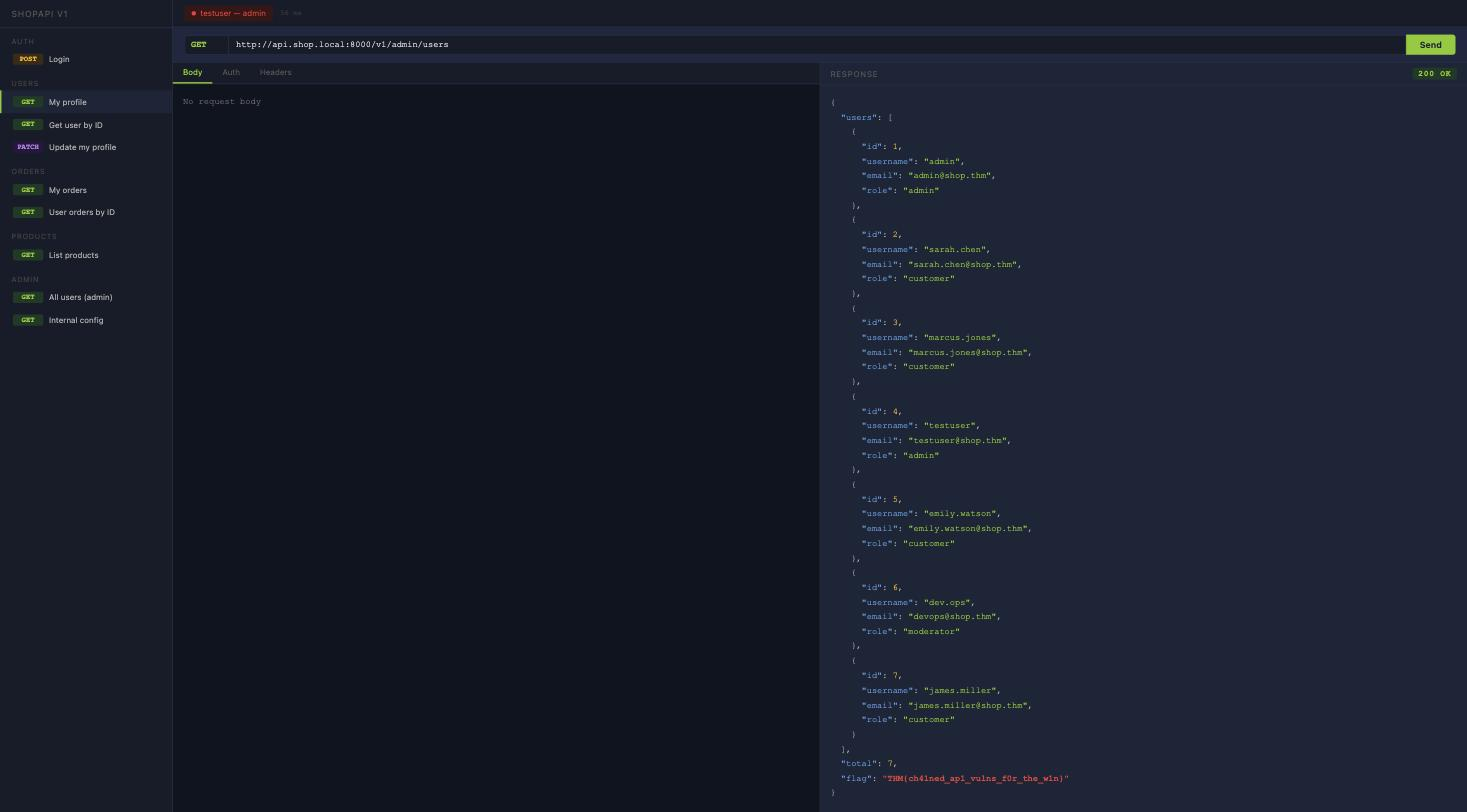The width and height of the screenshot is (1467, 812).
Task: Open the Login endpoint in the sidebar
Action: click(x=86, y=59)
